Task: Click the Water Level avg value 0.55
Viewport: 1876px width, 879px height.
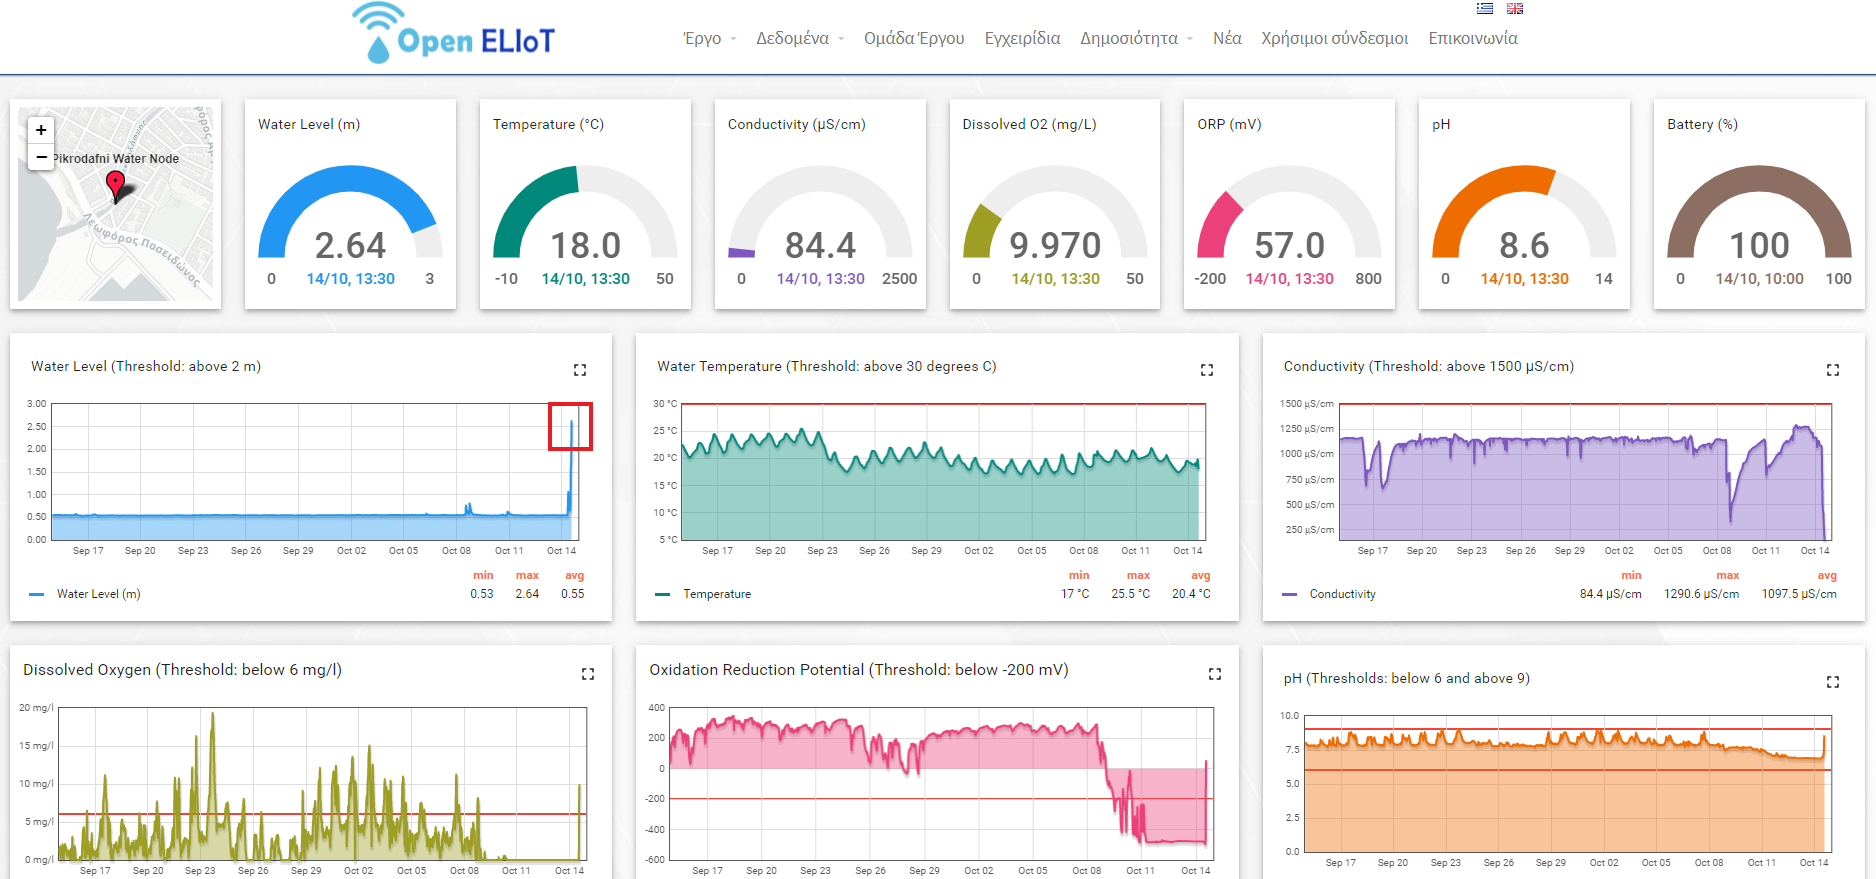Action: pyautogui.click(x=573, y=594)
